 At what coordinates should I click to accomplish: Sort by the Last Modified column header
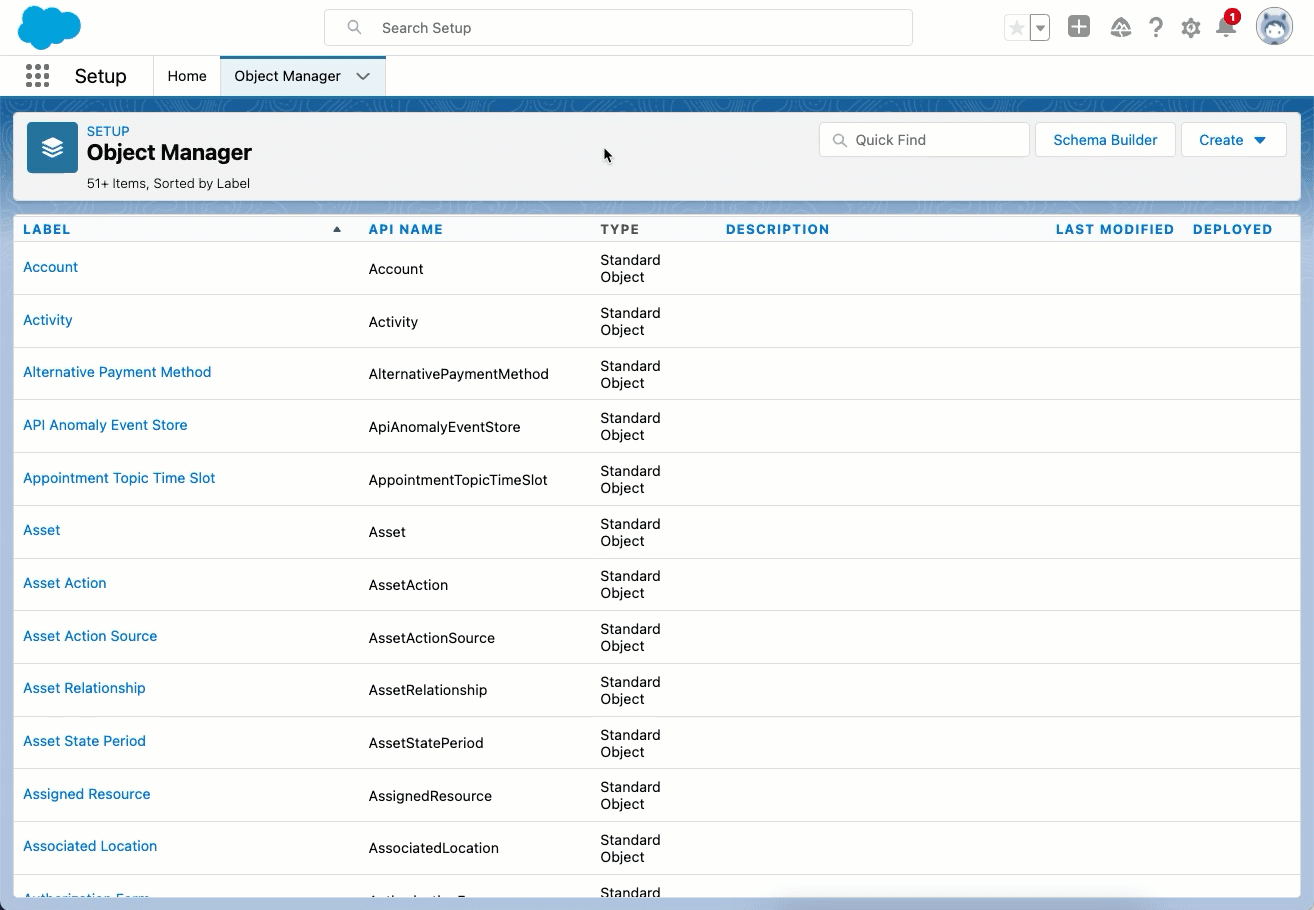[x=1115, y=229]
